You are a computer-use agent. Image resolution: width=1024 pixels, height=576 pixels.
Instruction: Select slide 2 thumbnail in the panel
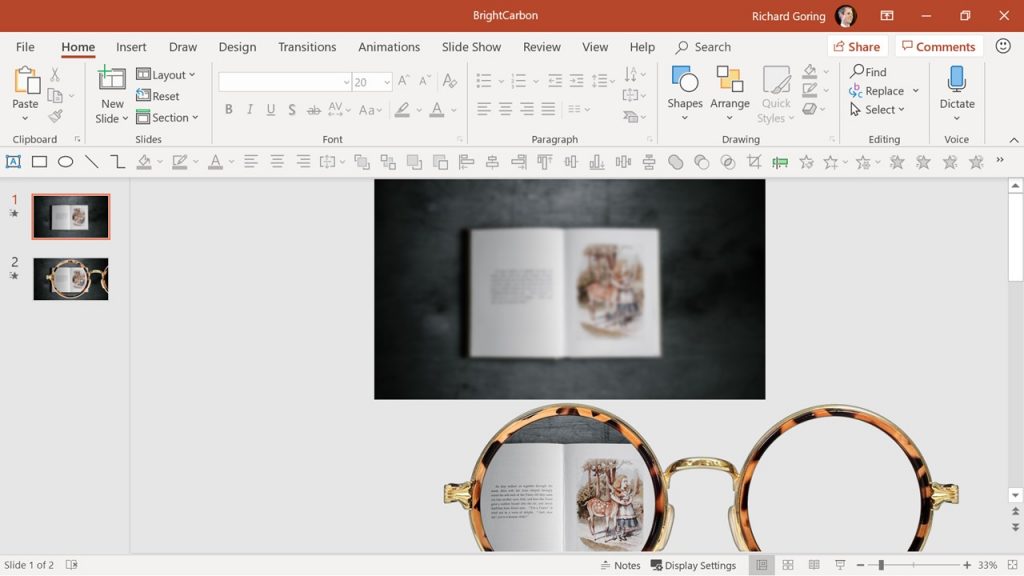(70, 279)
